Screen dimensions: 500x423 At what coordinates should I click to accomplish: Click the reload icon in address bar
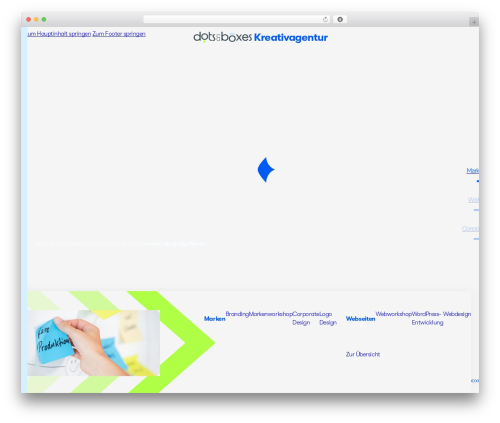click(x=325, y=20)
